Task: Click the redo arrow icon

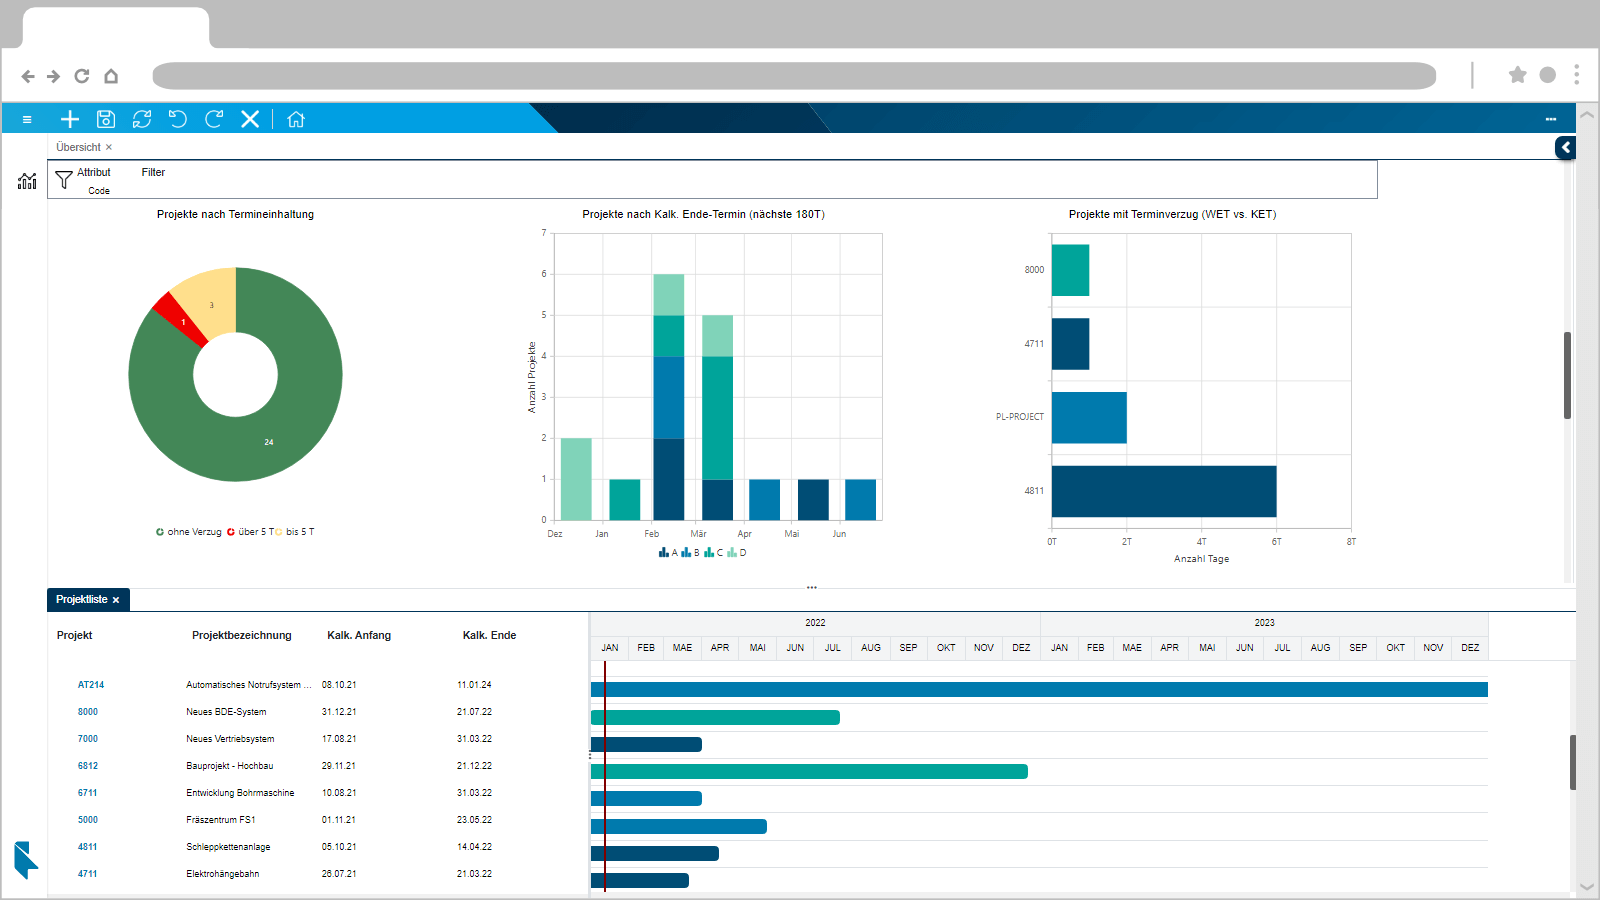Action: tap(214, 119)
